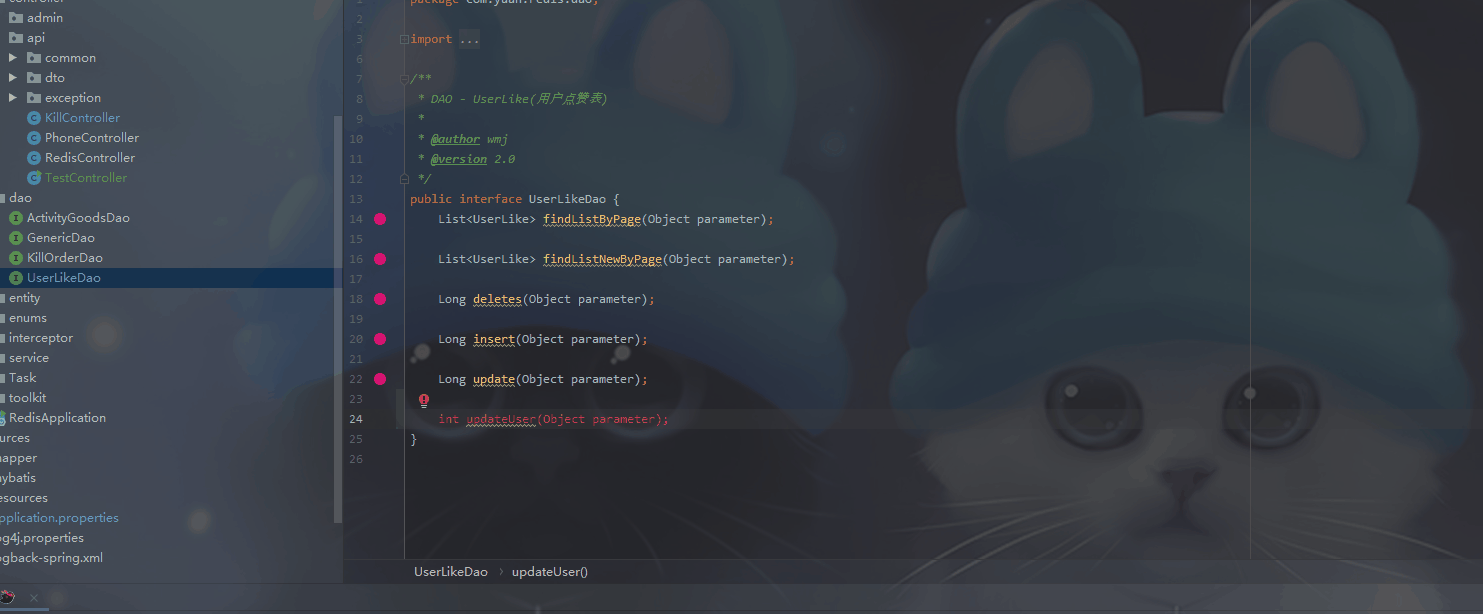The width and height of the screenshot is (1483, 614).
Task: Select the UserLikeDao tree row
Action: pos(168,278)
